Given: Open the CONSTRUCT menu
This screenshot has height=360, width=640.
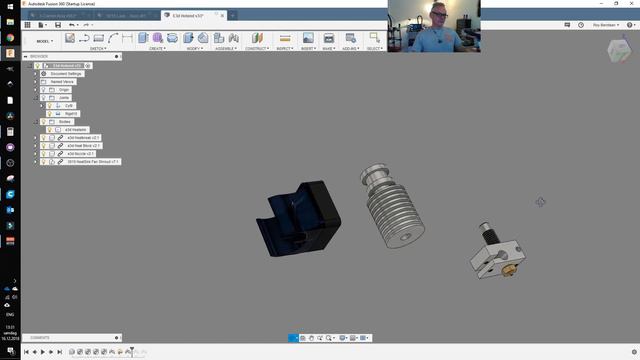Looking at the screenshot, I should [257, 49].
